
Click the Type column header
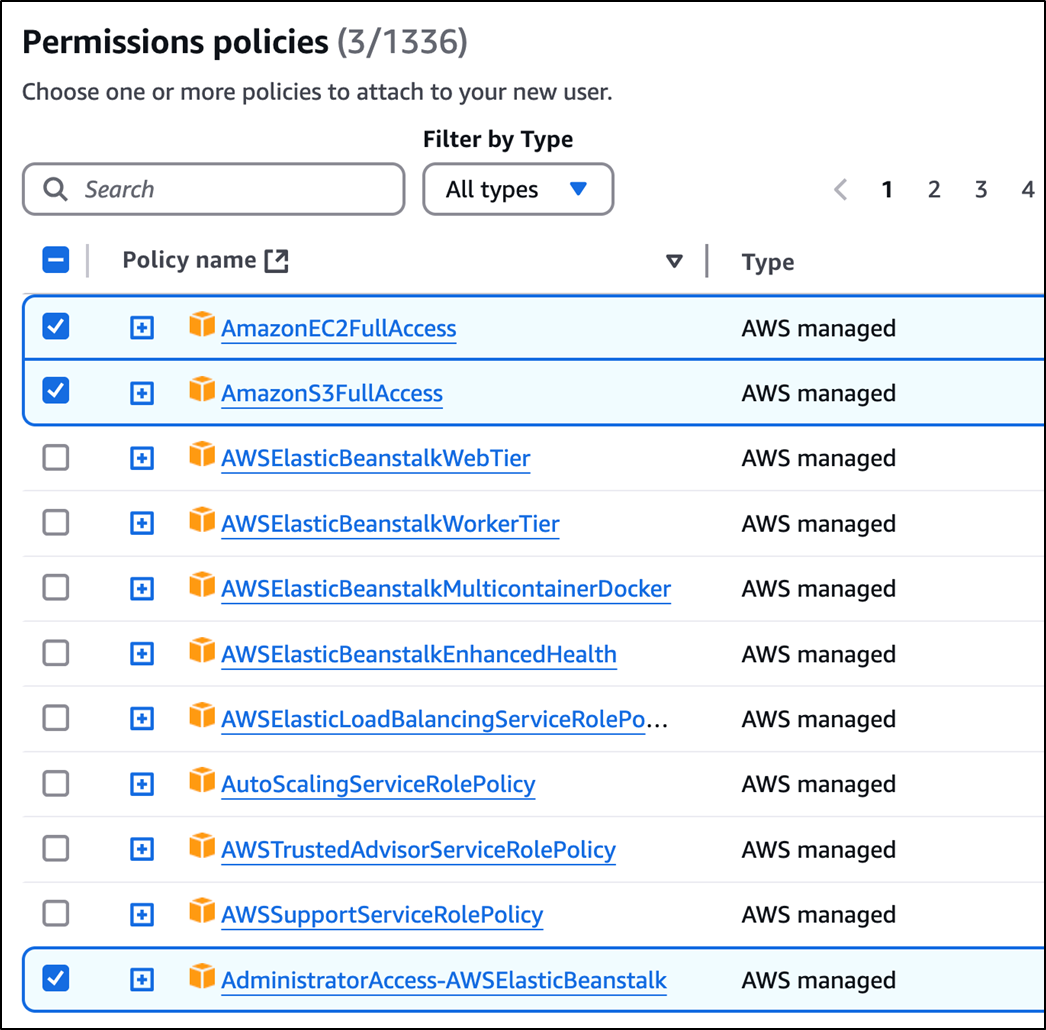tap(768, 262)
